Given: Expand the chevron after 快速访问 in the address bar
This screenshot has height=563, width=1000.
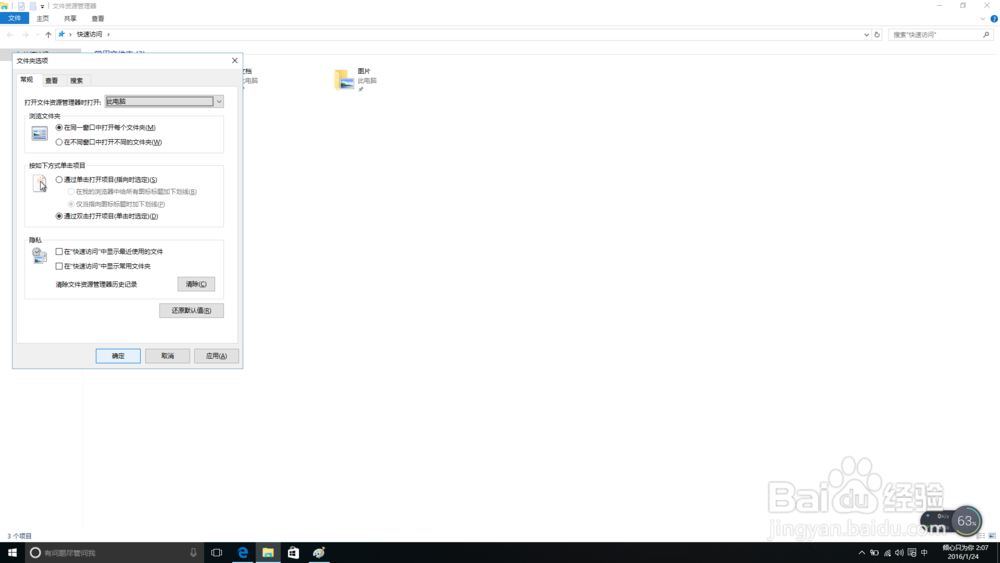Looking at the screenshot, I should pyautogui.click(x=108, y=34).
